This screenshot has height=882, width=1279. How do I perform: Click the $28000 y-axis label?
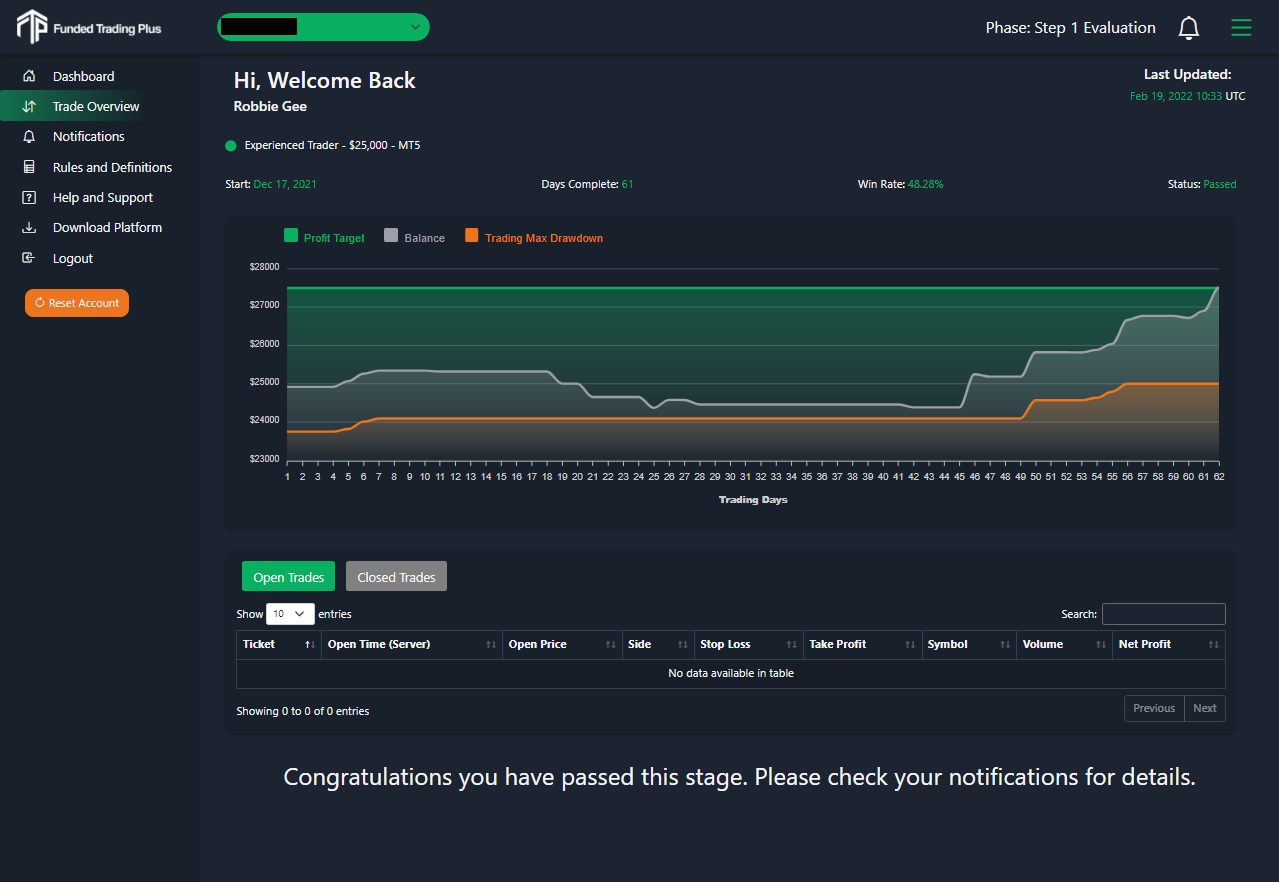(x=264, y=267)
